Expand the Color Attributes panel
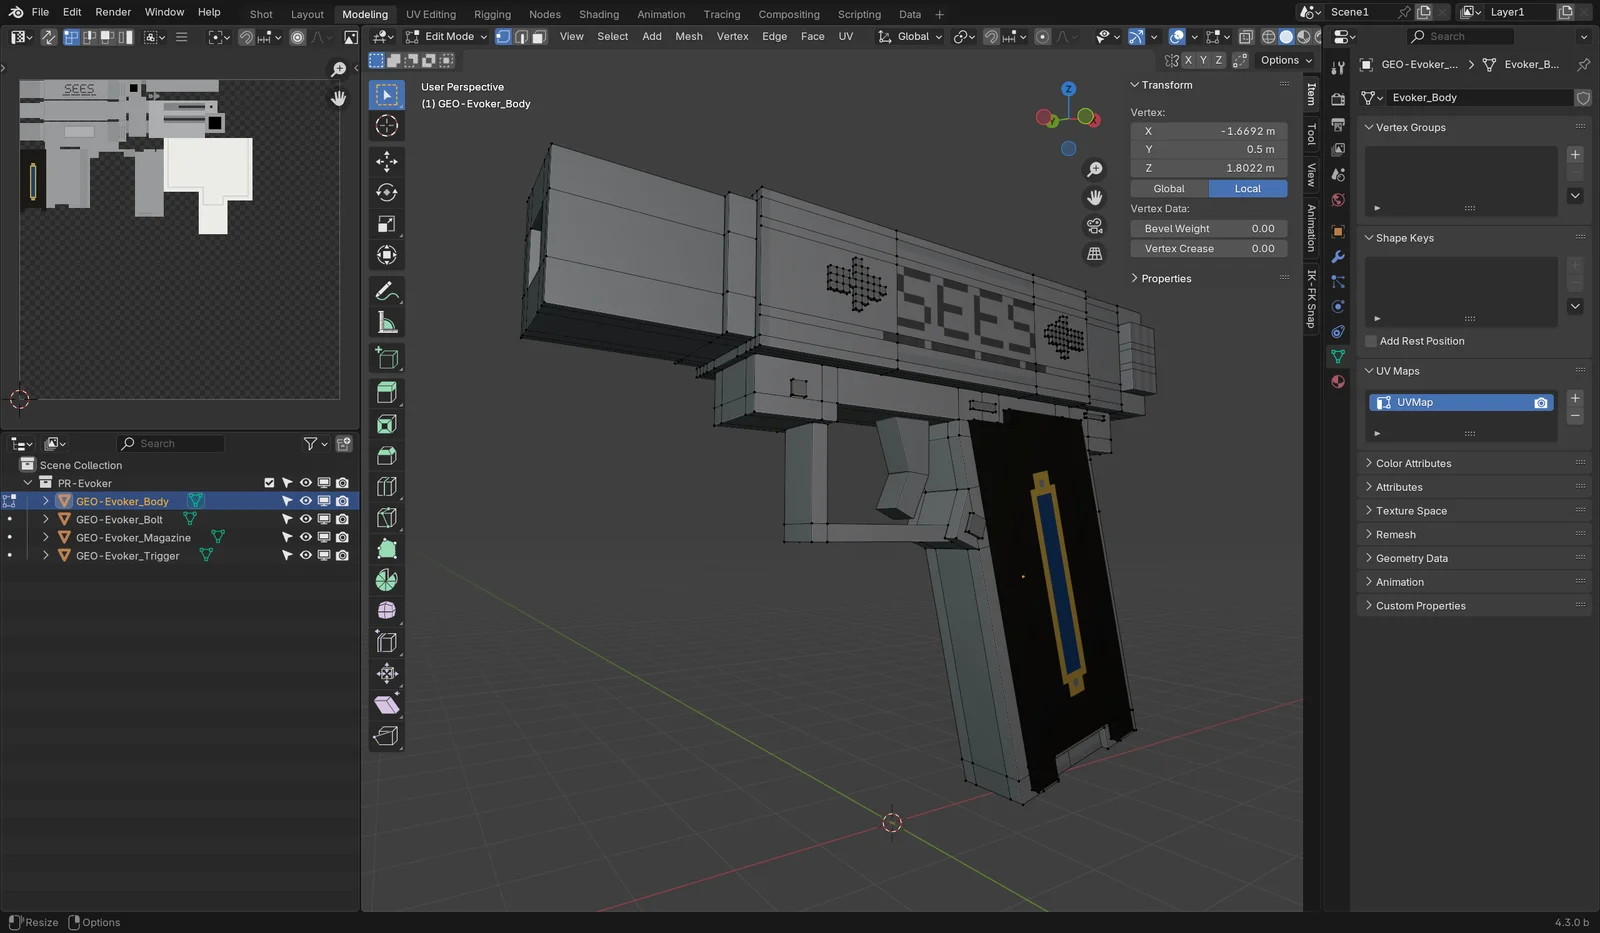 1413,463
